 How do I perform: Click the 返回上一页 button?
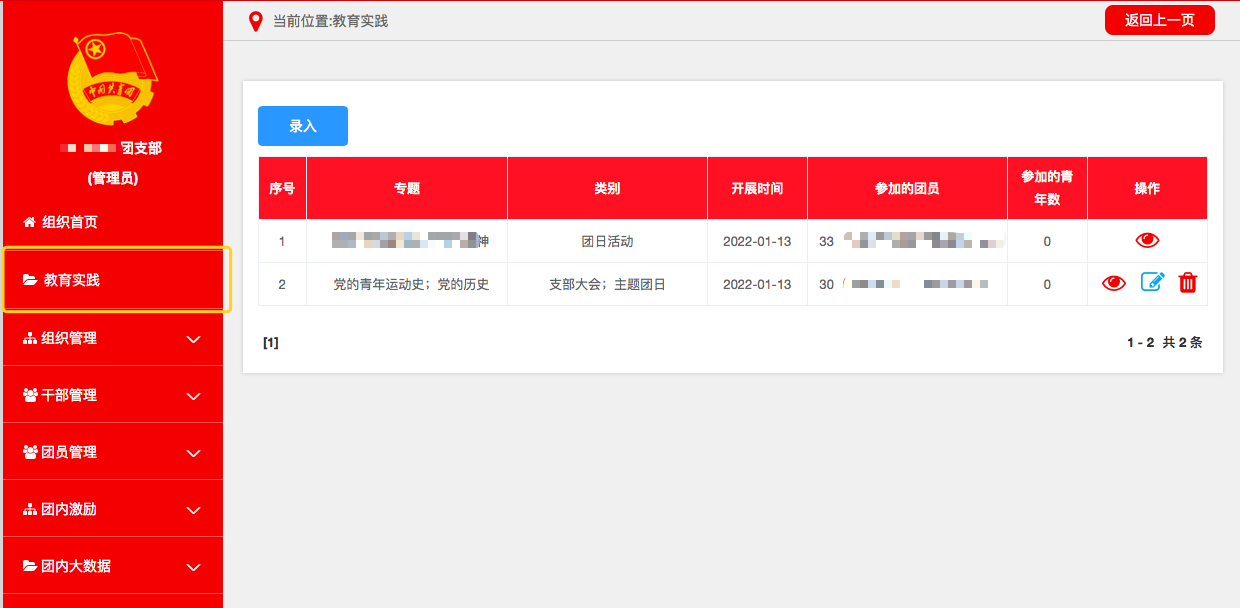pyautogui.click(x=1160, y=20)
